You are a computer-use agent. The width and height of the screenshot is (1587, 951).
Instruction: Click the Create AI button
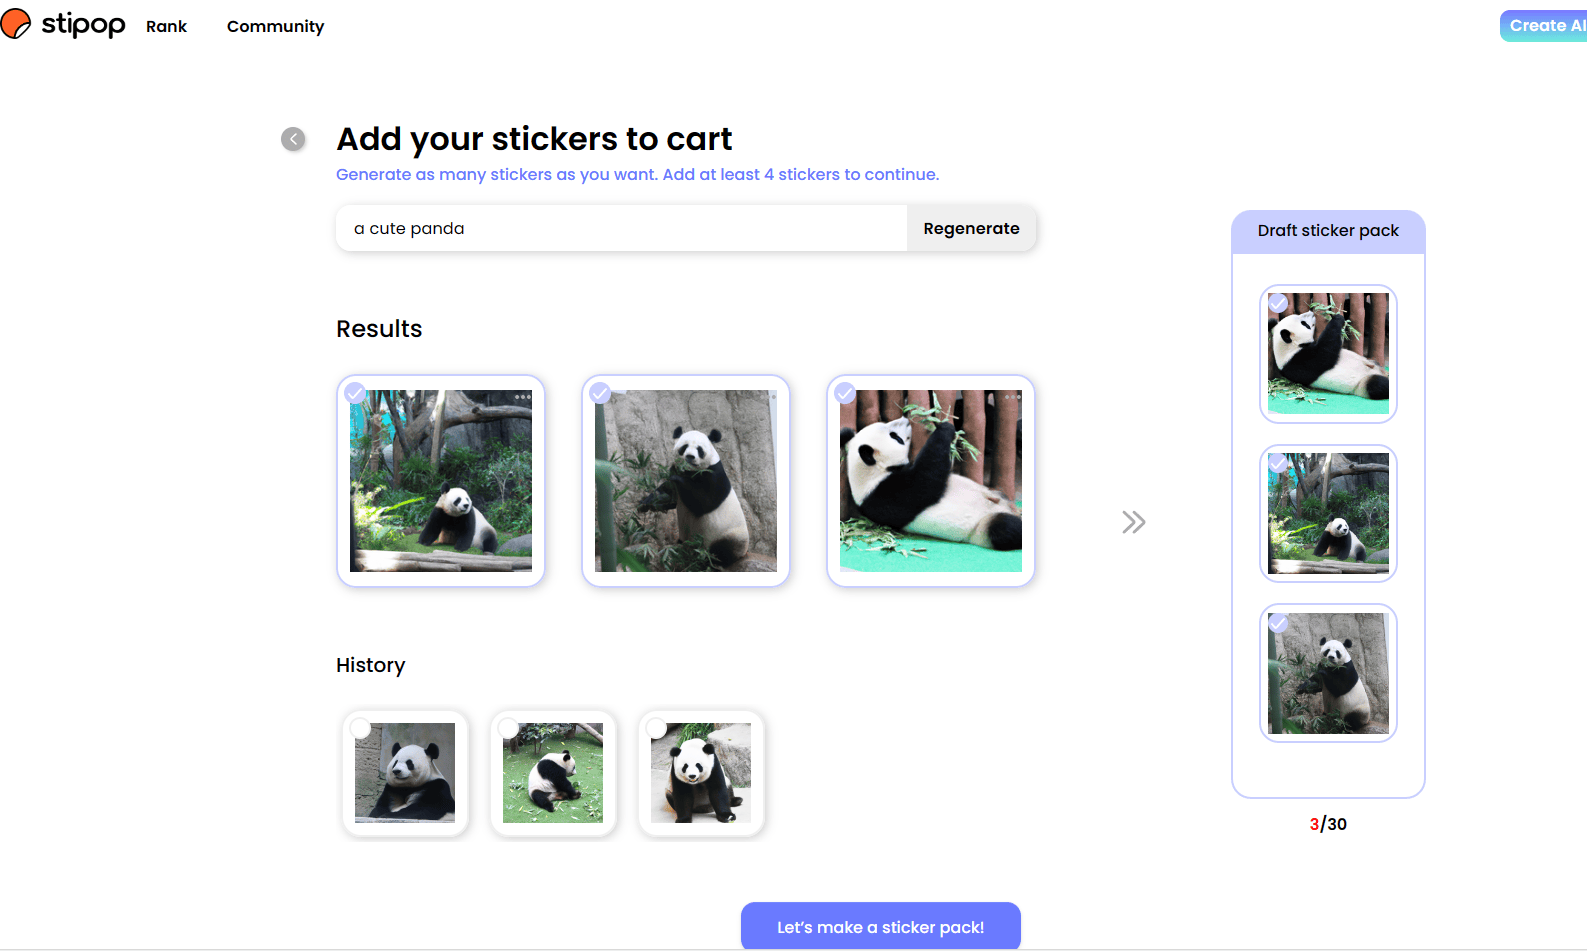point(1545,26)
